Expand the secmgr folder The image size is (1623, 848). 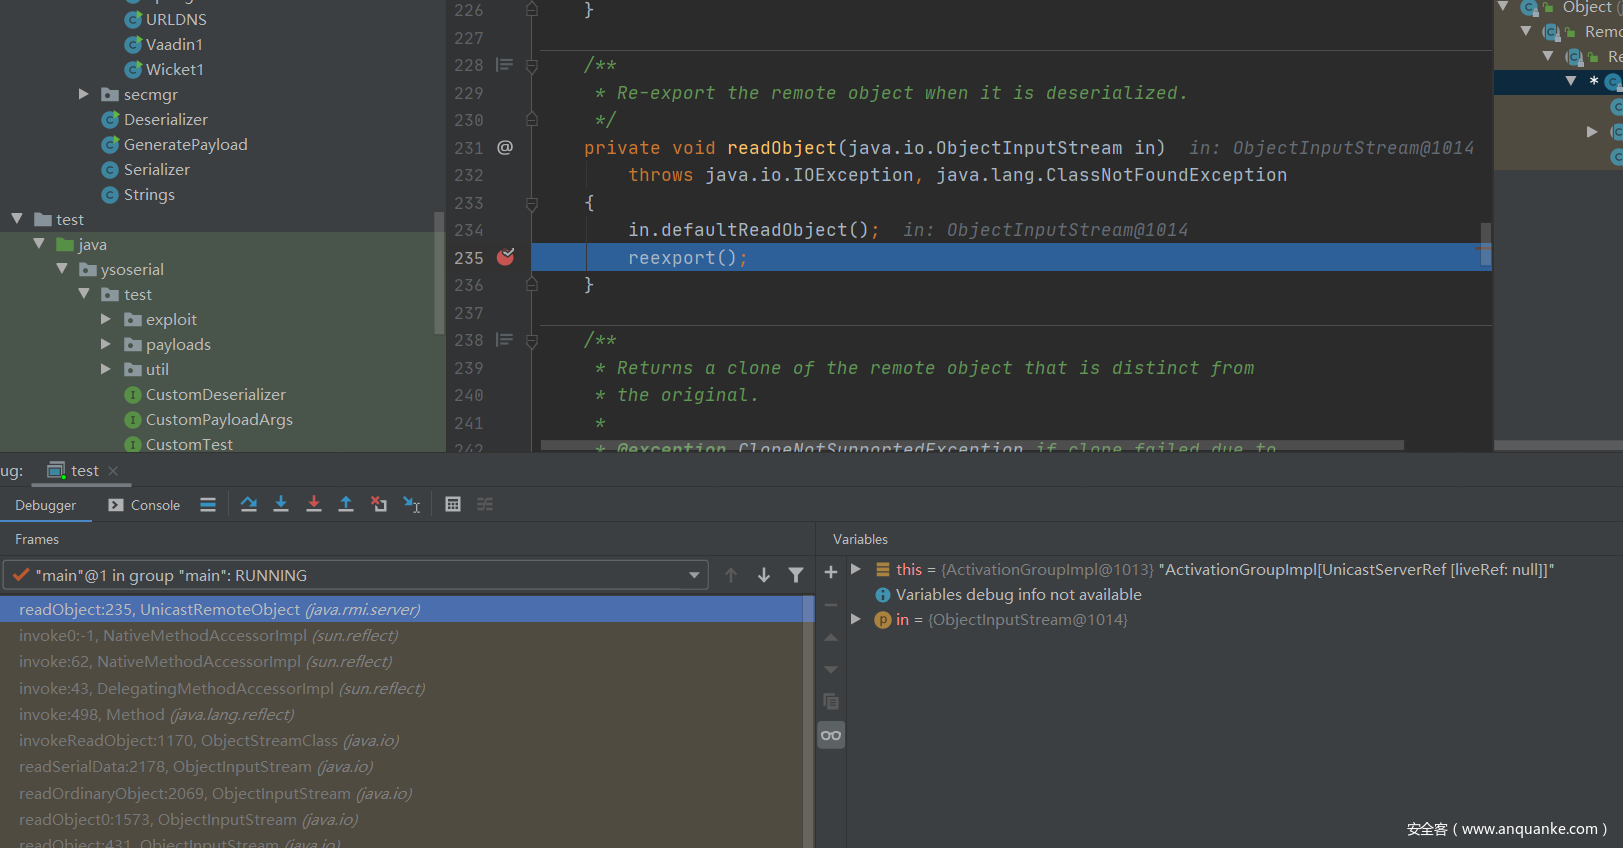84,94
